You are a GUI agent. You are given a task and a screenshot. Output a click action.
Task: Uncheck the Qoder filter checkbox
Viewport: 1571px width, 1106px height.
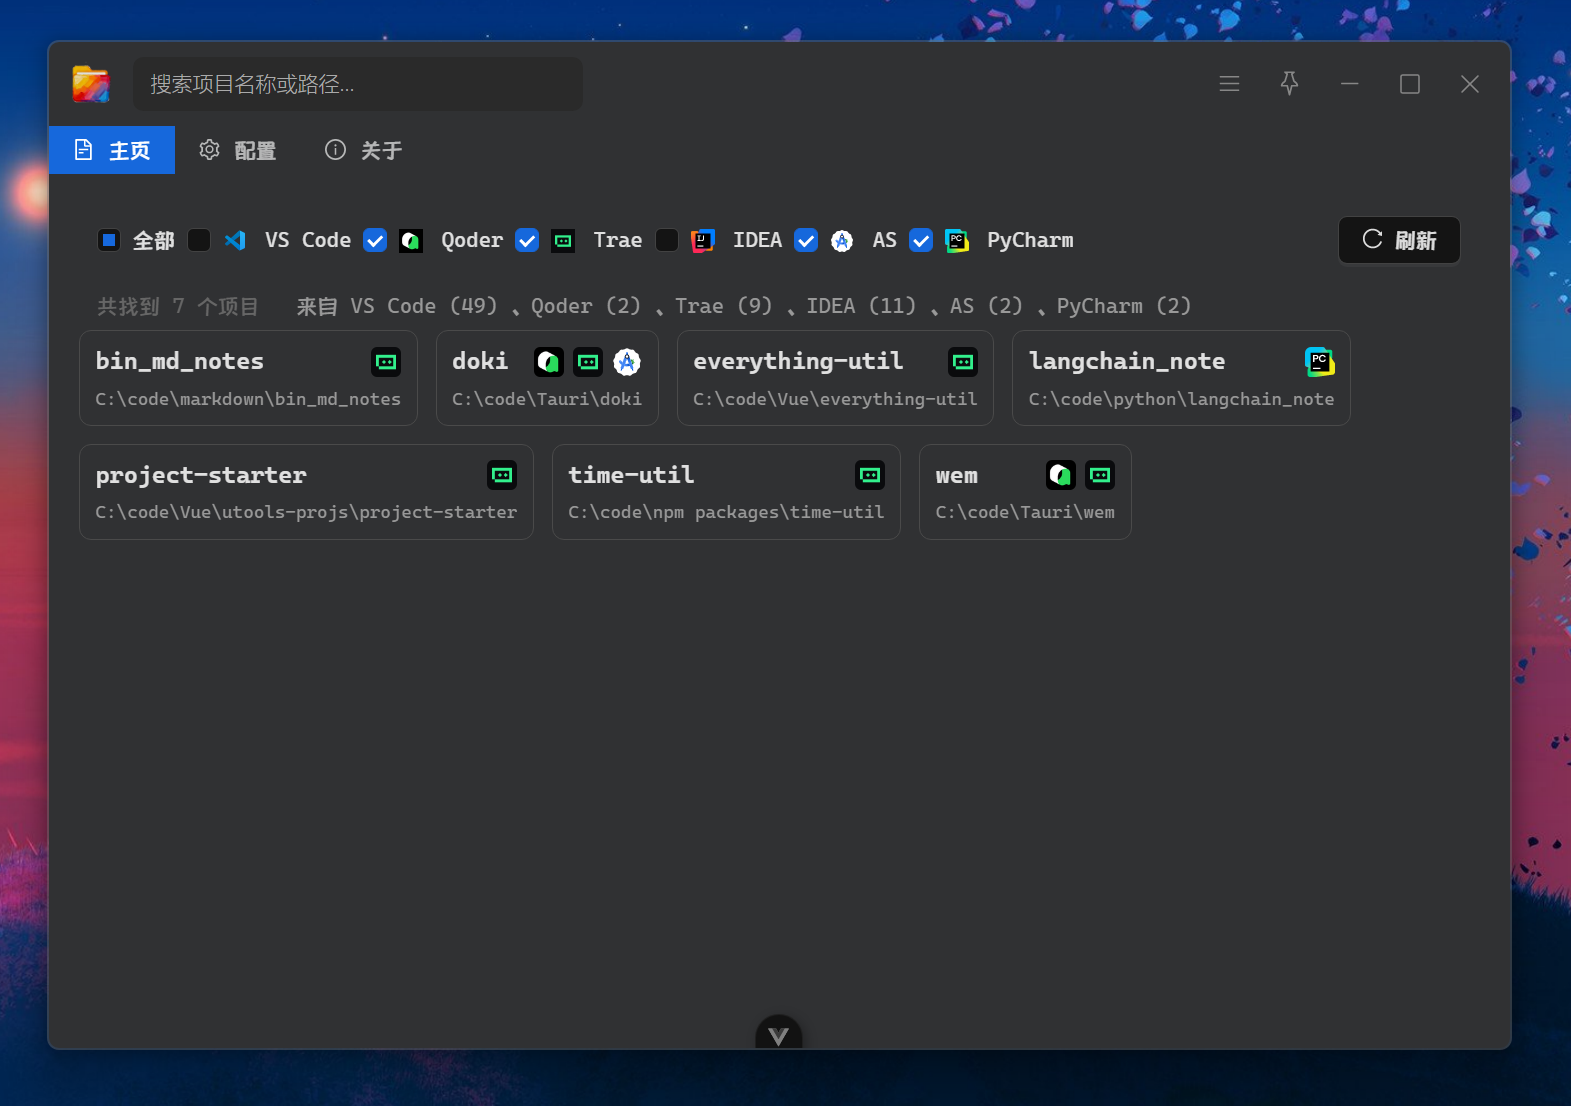[375, 240]
